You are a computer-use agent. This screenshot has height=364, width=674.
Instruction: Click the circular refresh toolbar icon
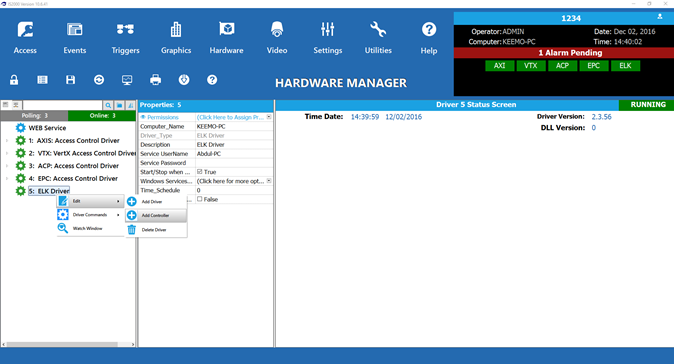(99, 80)
